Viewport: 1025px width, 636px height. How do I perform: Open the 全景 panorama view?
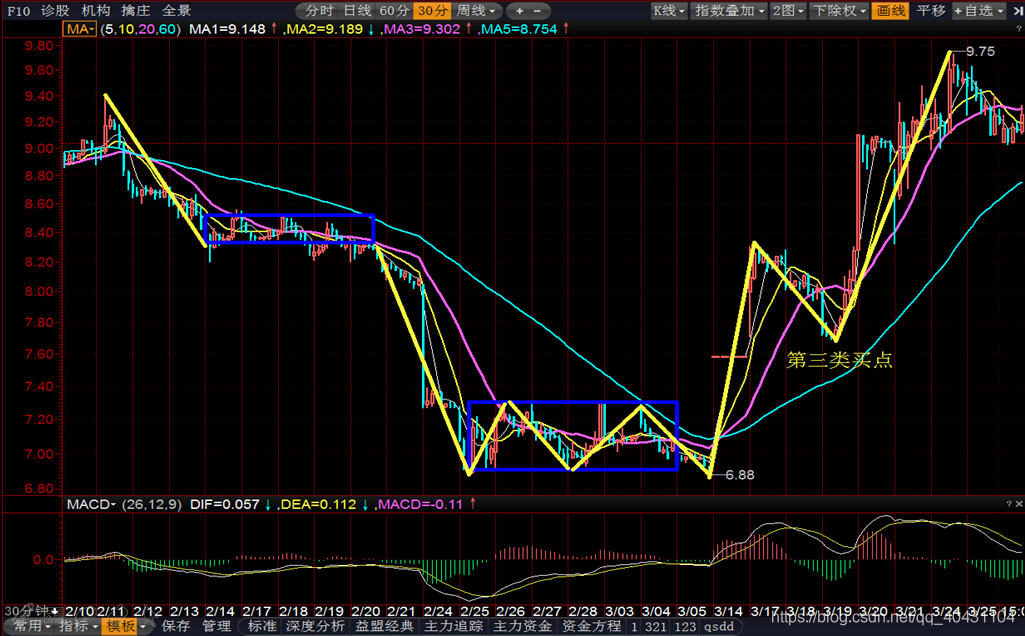click(176, 11)
